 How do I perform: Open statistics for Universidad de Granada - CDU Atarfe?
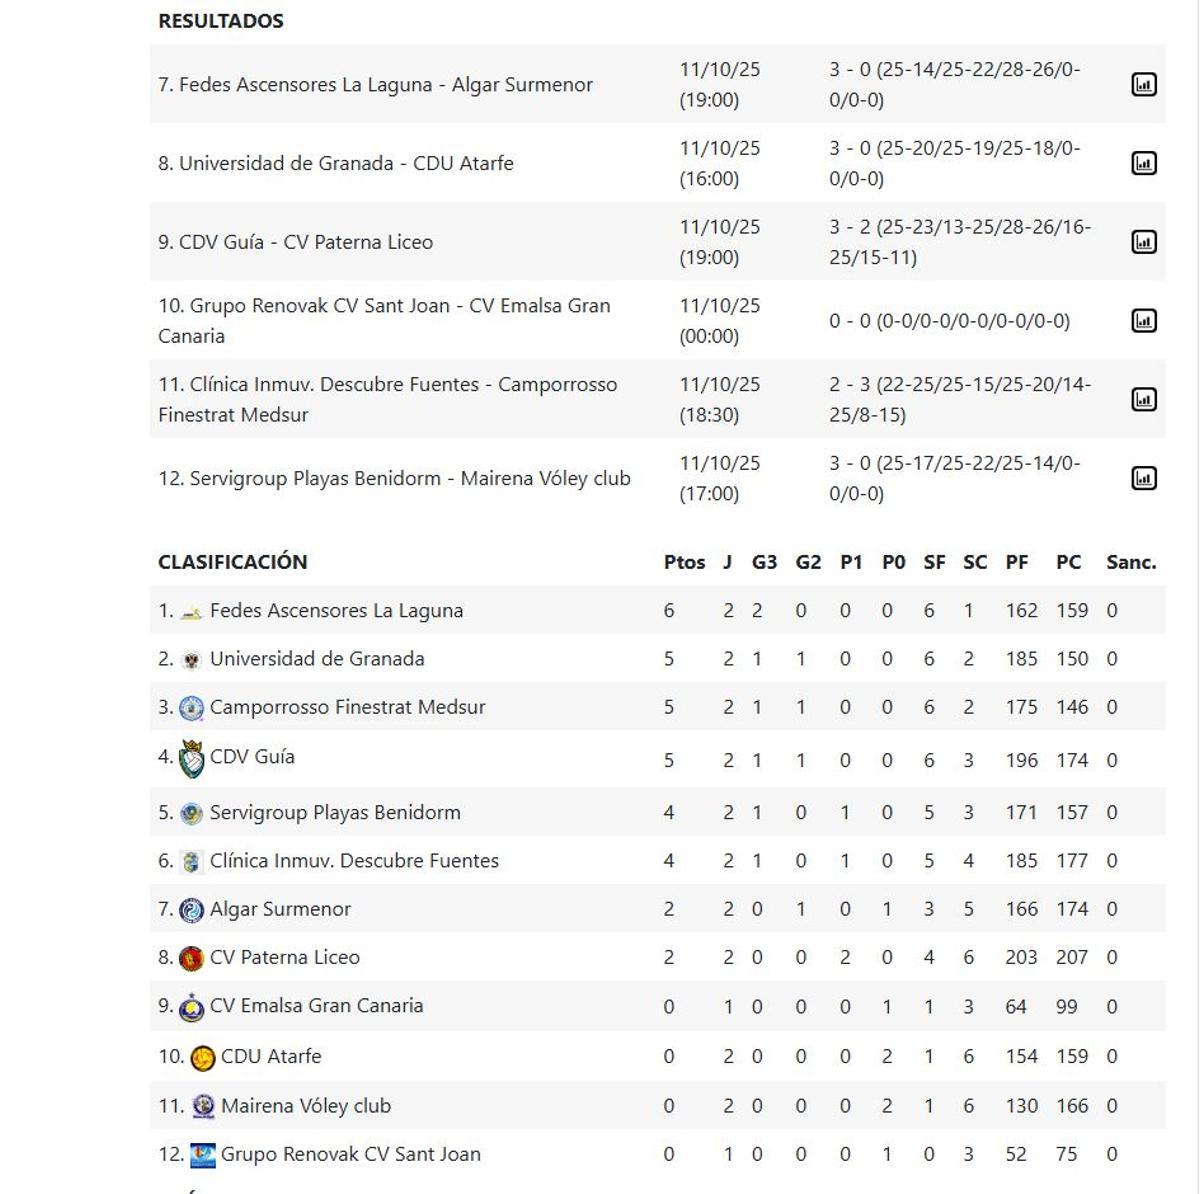pos(1143,162)
